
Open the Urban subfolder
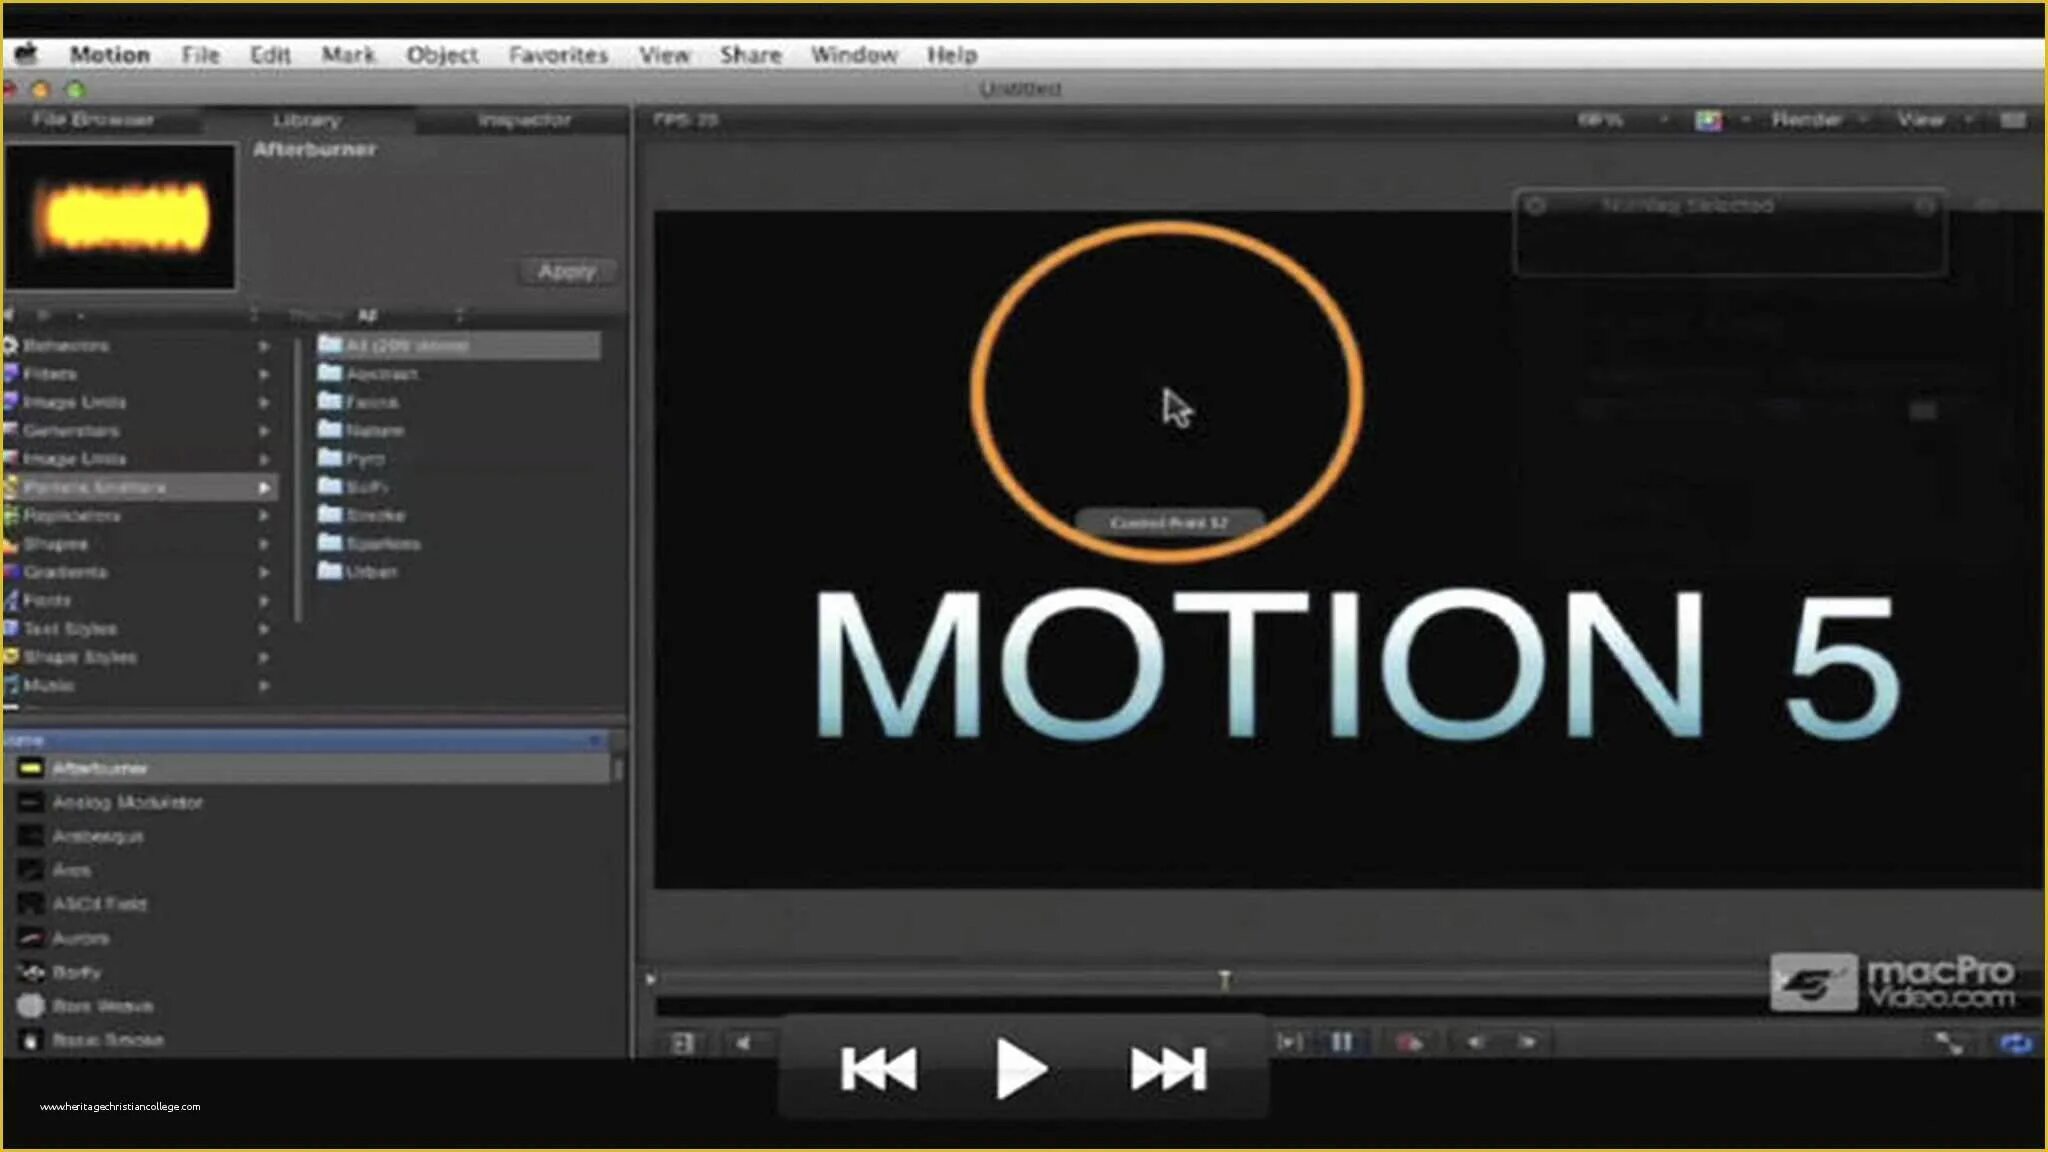[358, 571]
